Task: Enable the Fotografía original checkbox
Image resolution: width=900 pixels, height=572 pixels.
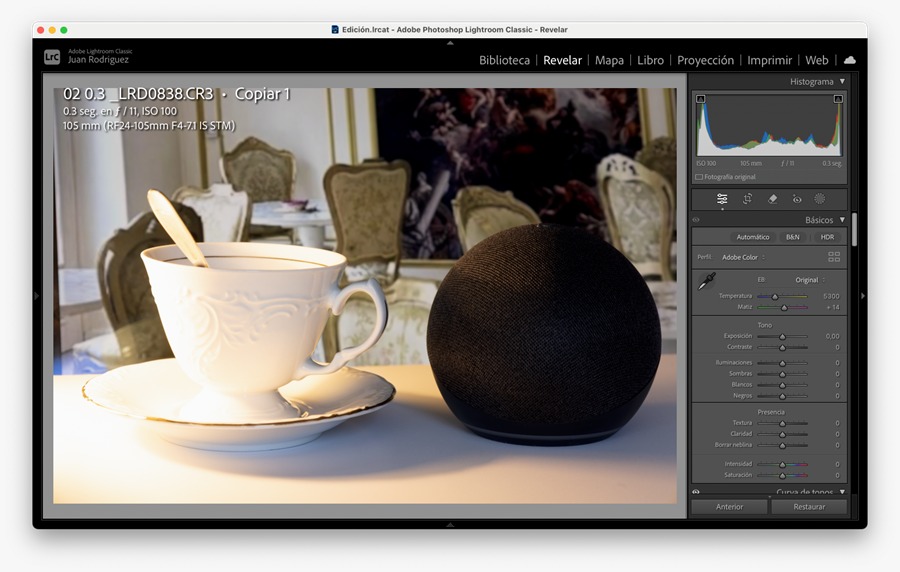Action: 699,177
